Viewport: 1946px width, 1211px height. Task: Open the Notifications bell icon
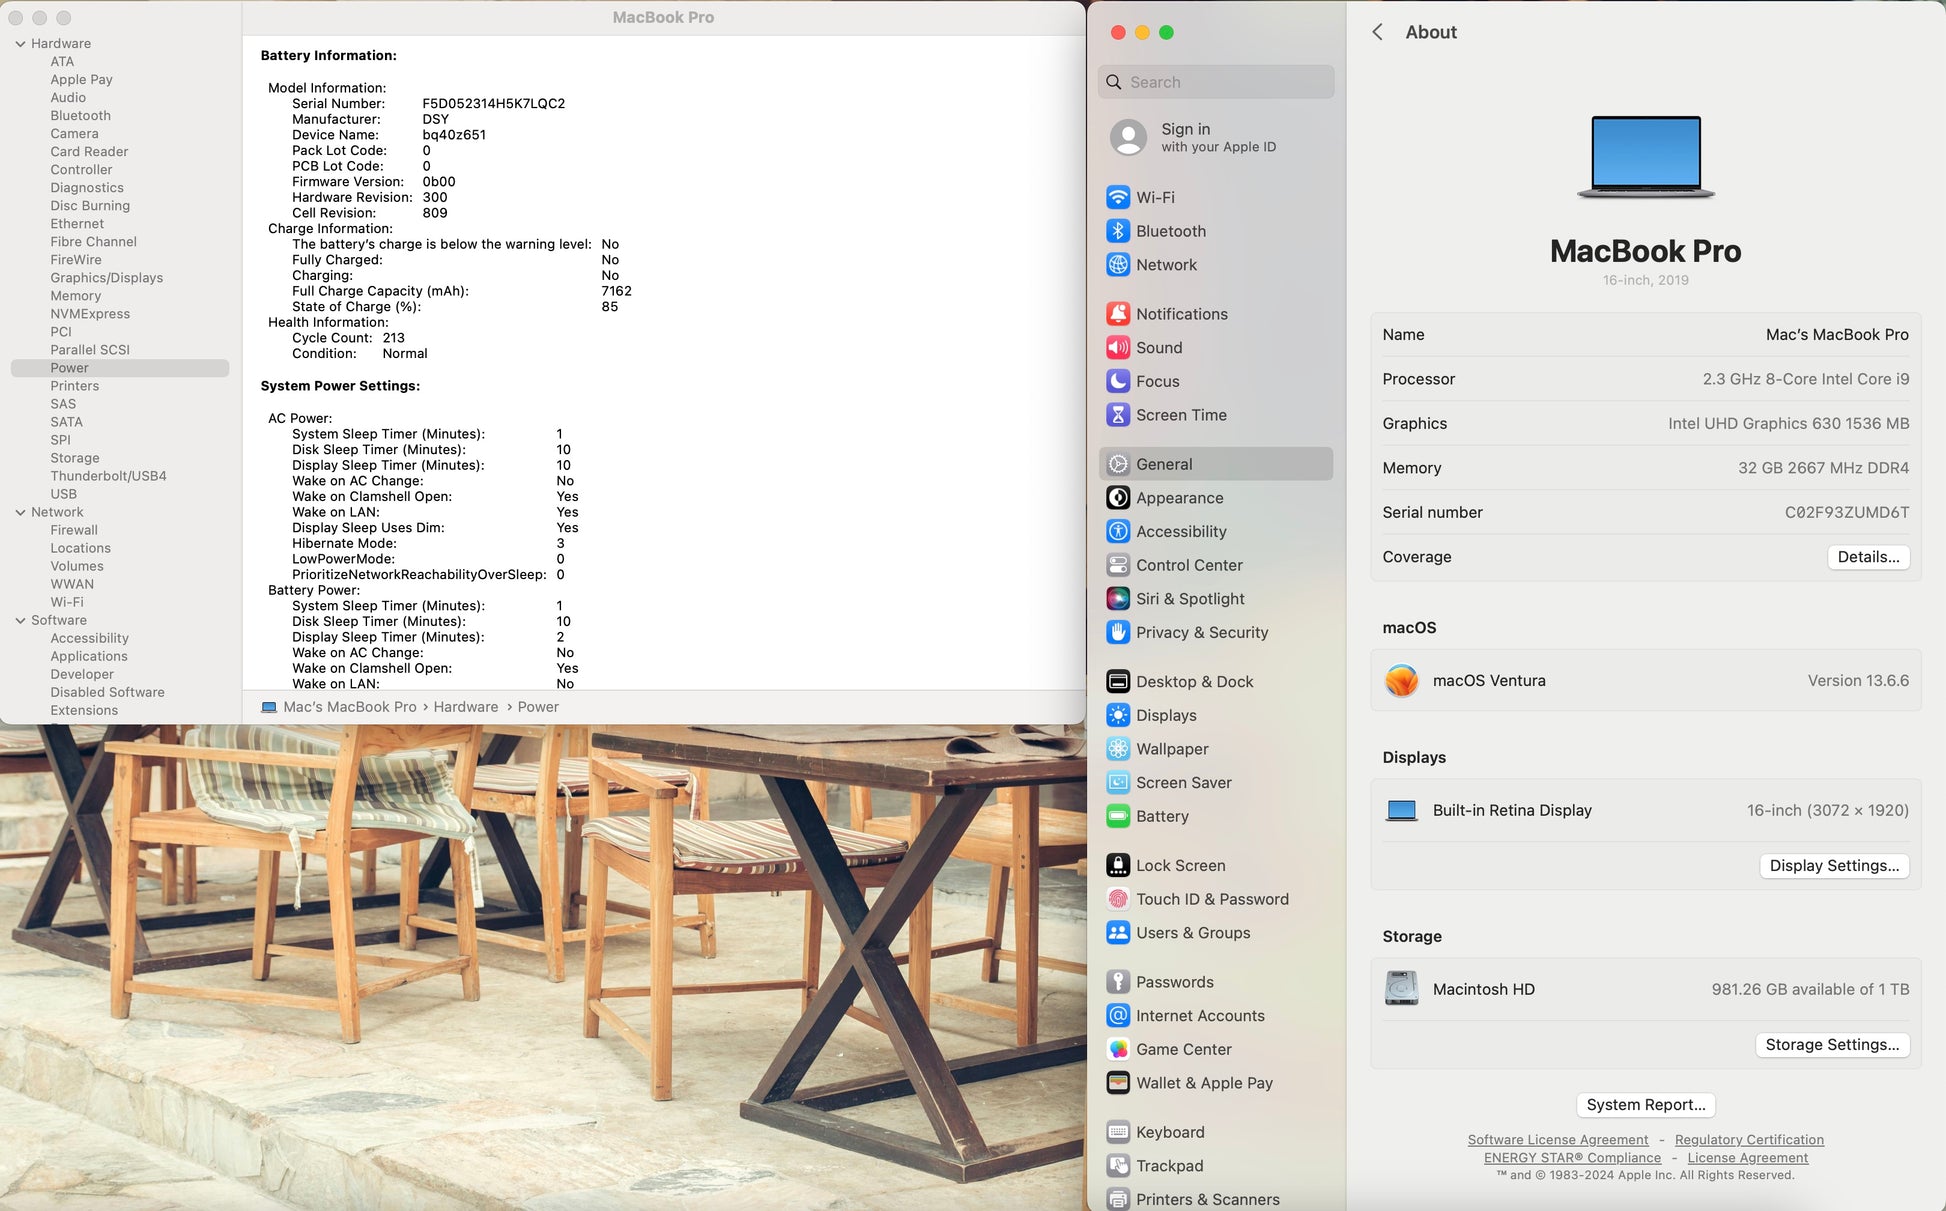click(x=1118, y=314)
